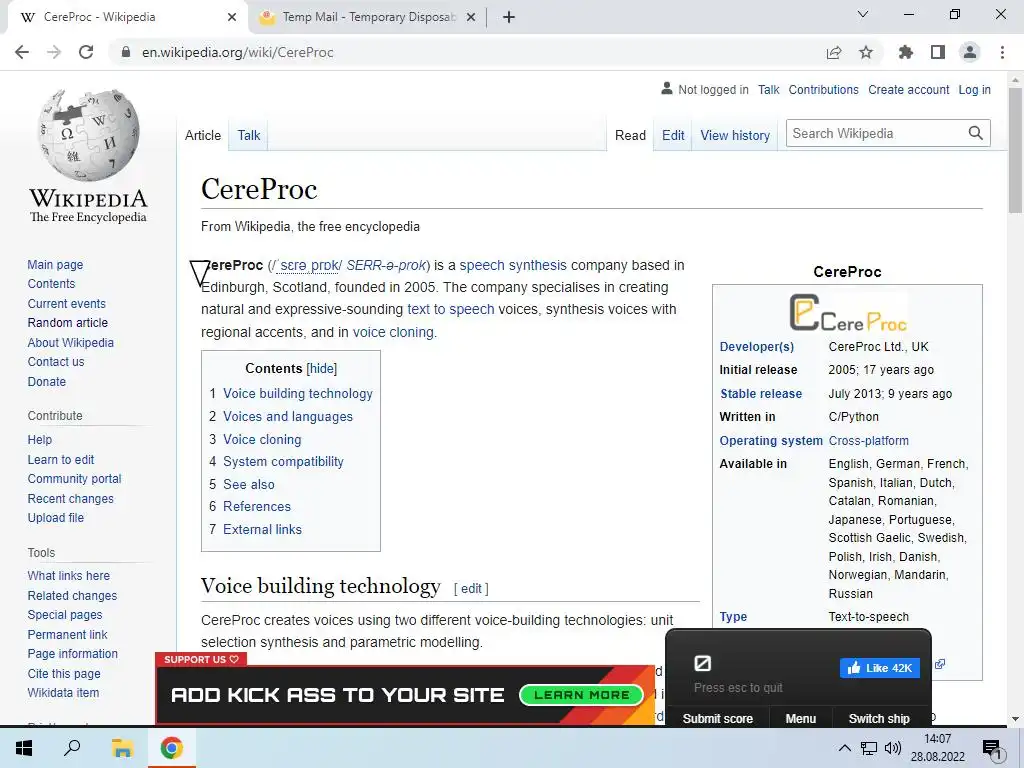
Task: Toggle the browser side panel icon
Action: point(938,52)
